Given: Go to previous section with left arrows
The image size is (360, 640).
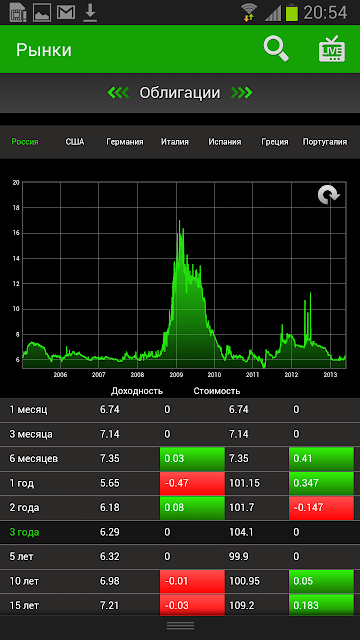Looking at the screenshot, I should (x=118, y=93).
